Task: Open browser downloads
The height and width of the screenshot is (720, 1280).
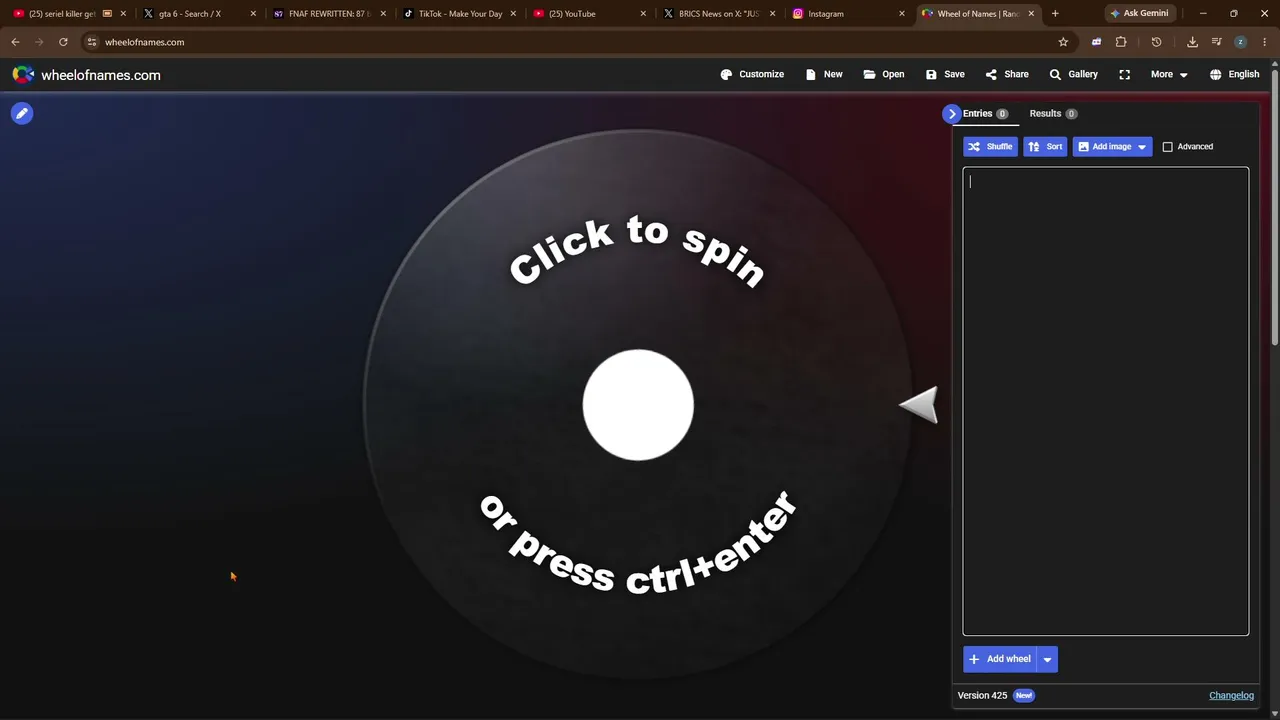Action: click(1192, 42)
